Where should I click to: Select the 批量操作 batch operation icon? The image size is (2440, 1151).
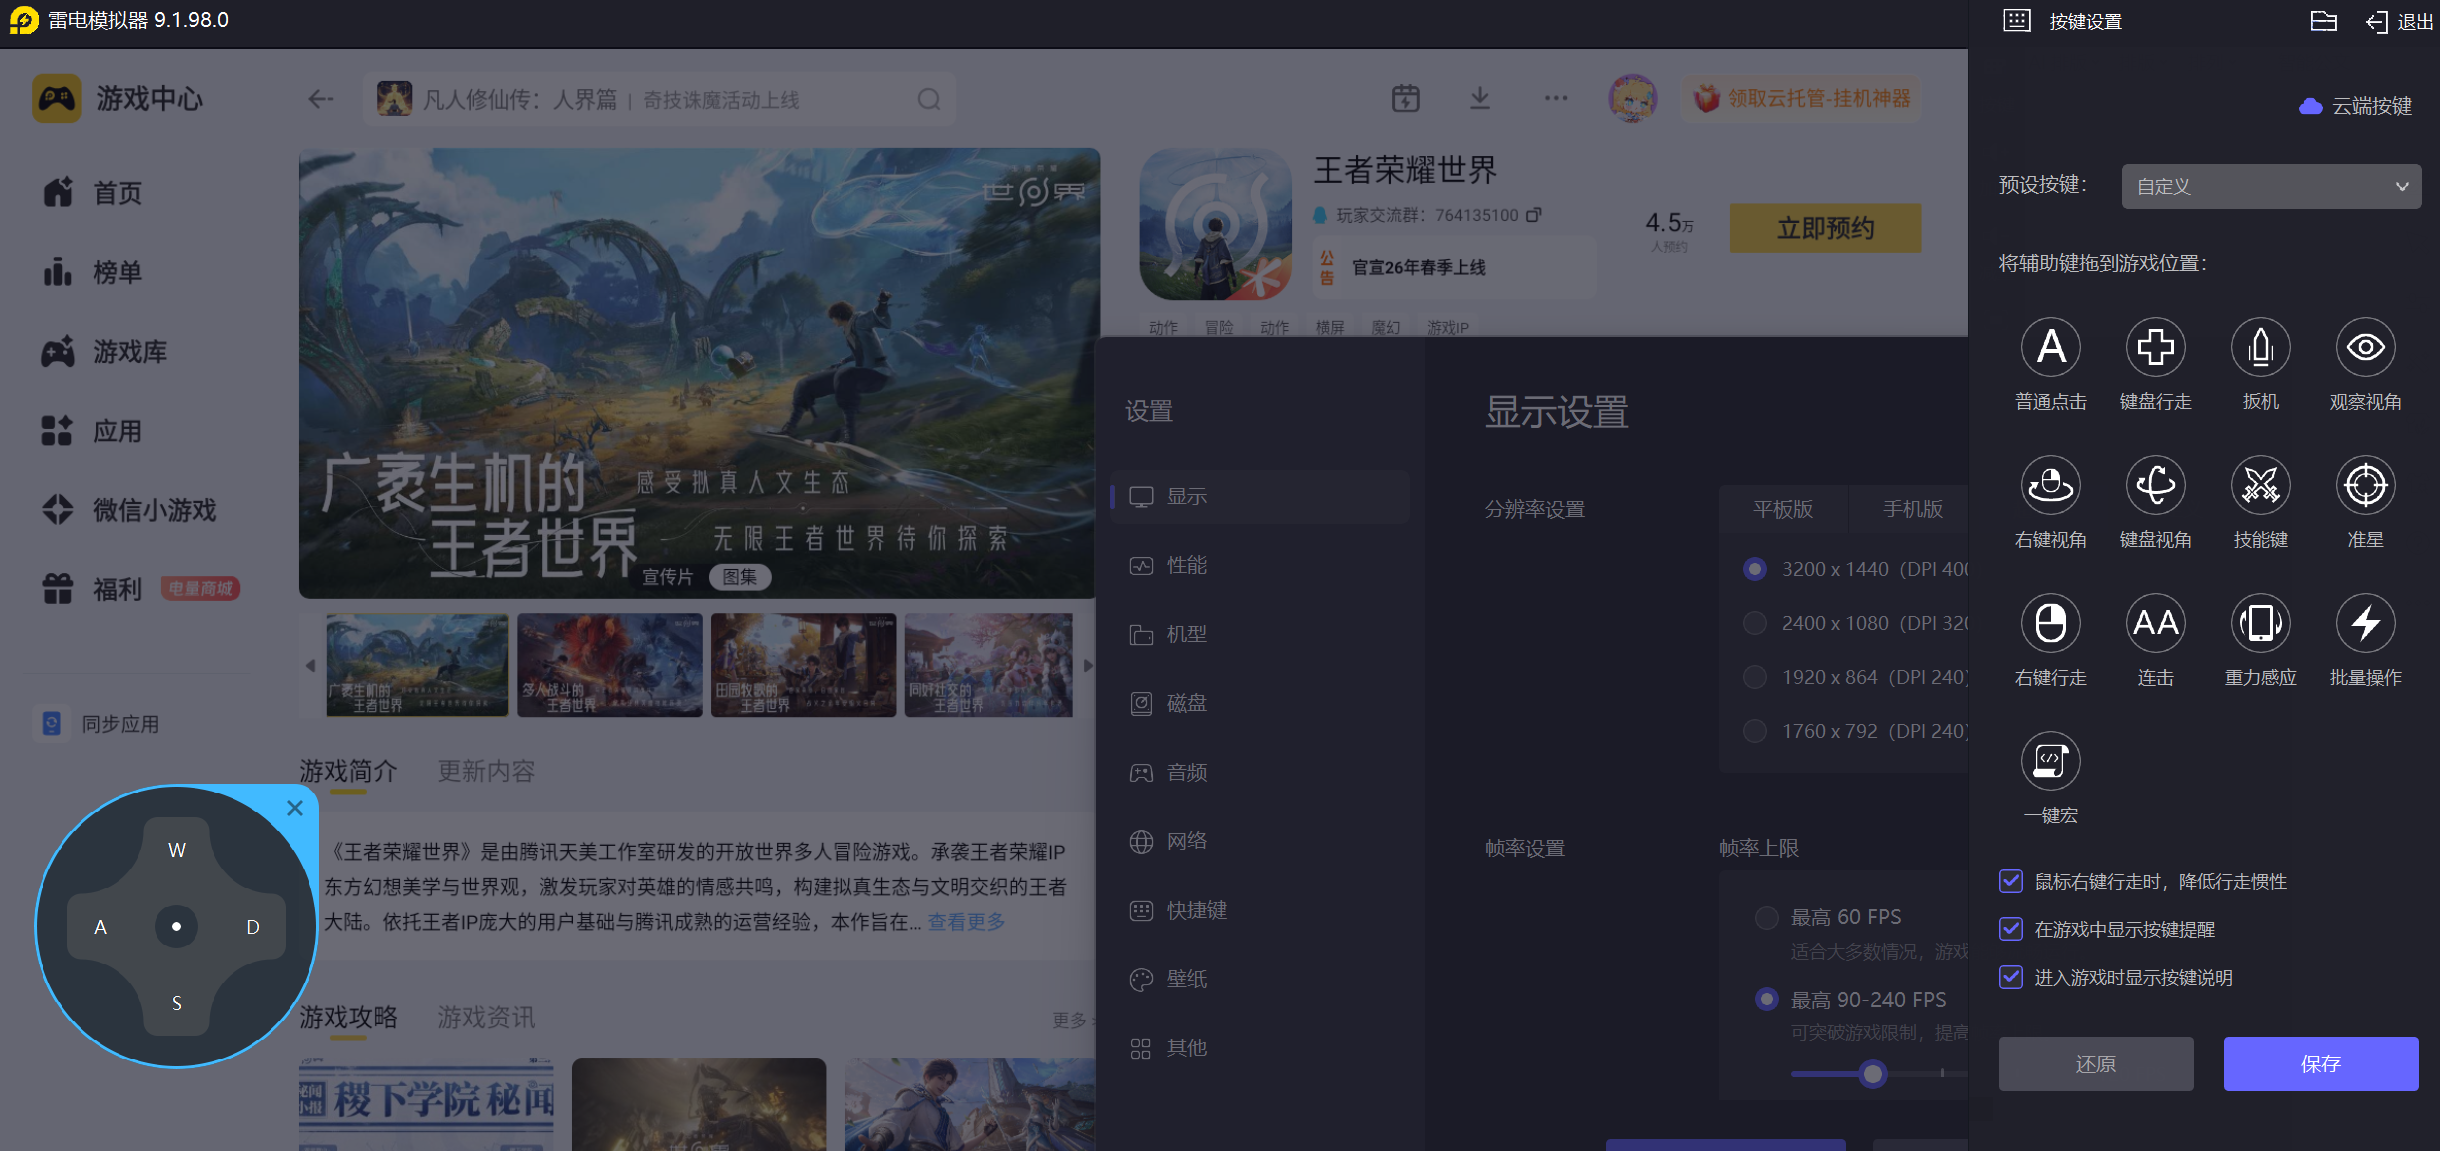coord(2365,623)
